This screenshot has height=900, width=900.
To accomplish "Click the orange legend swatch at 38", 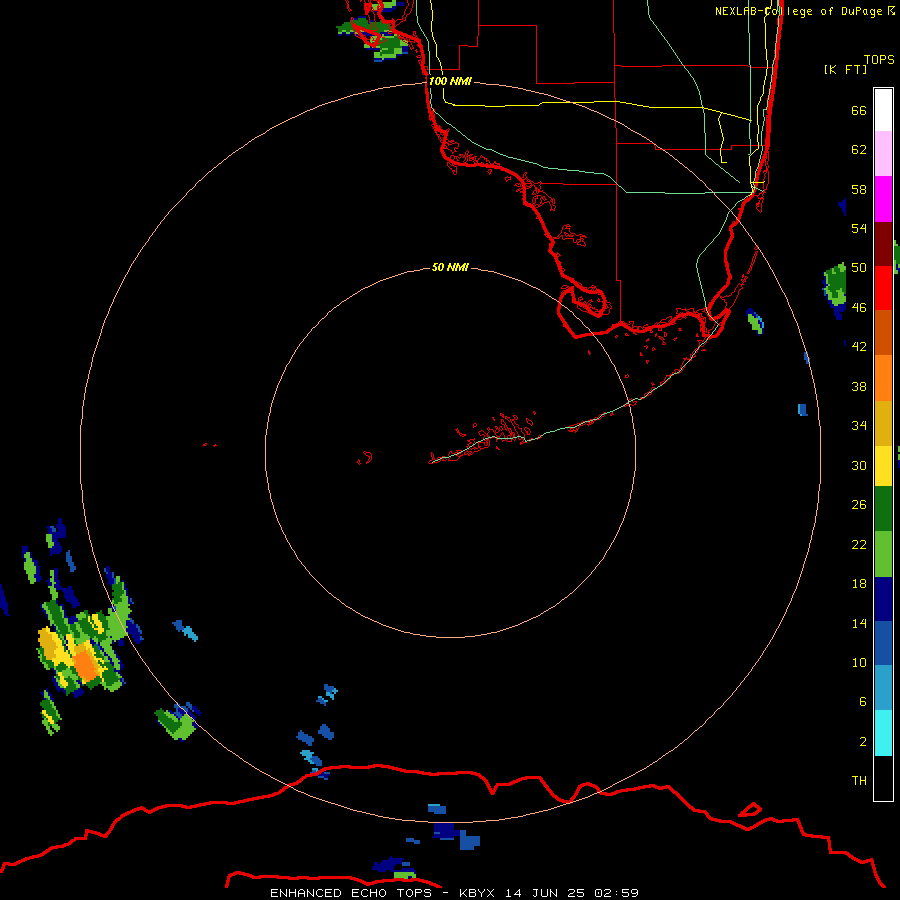I will [x=883, y=378].
